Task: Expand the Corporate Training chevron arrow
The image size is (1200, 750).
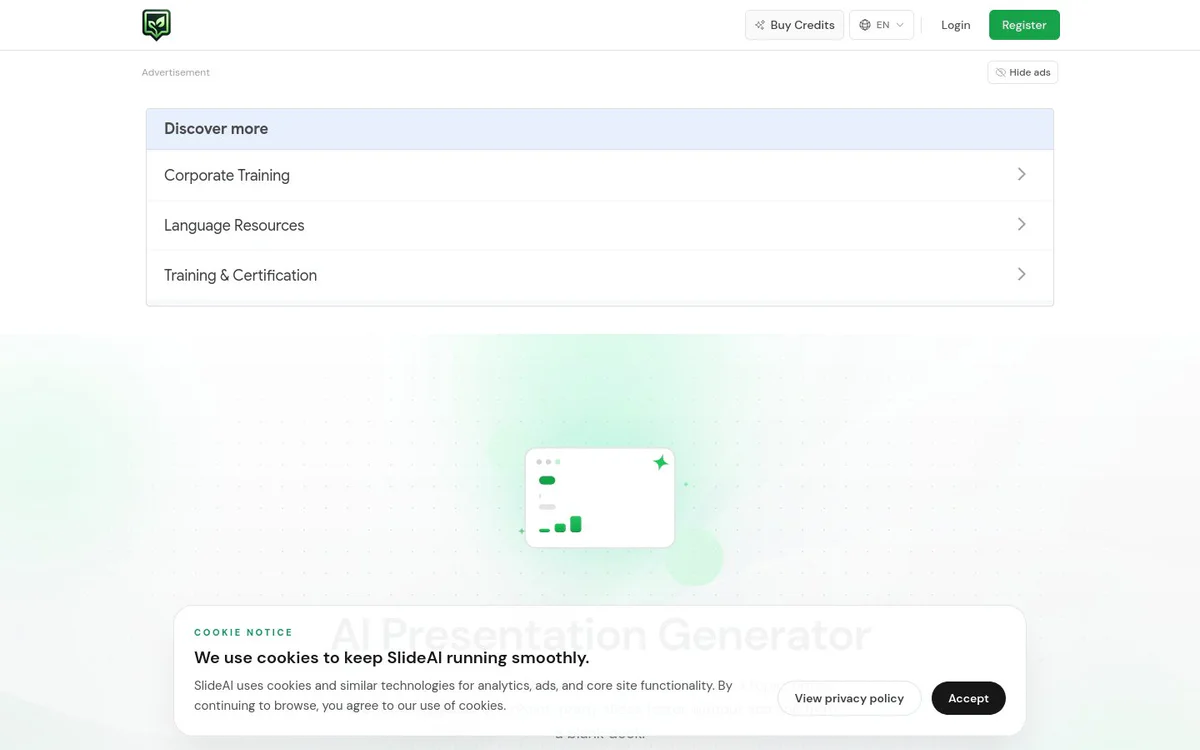Action: pos(1021,174)
